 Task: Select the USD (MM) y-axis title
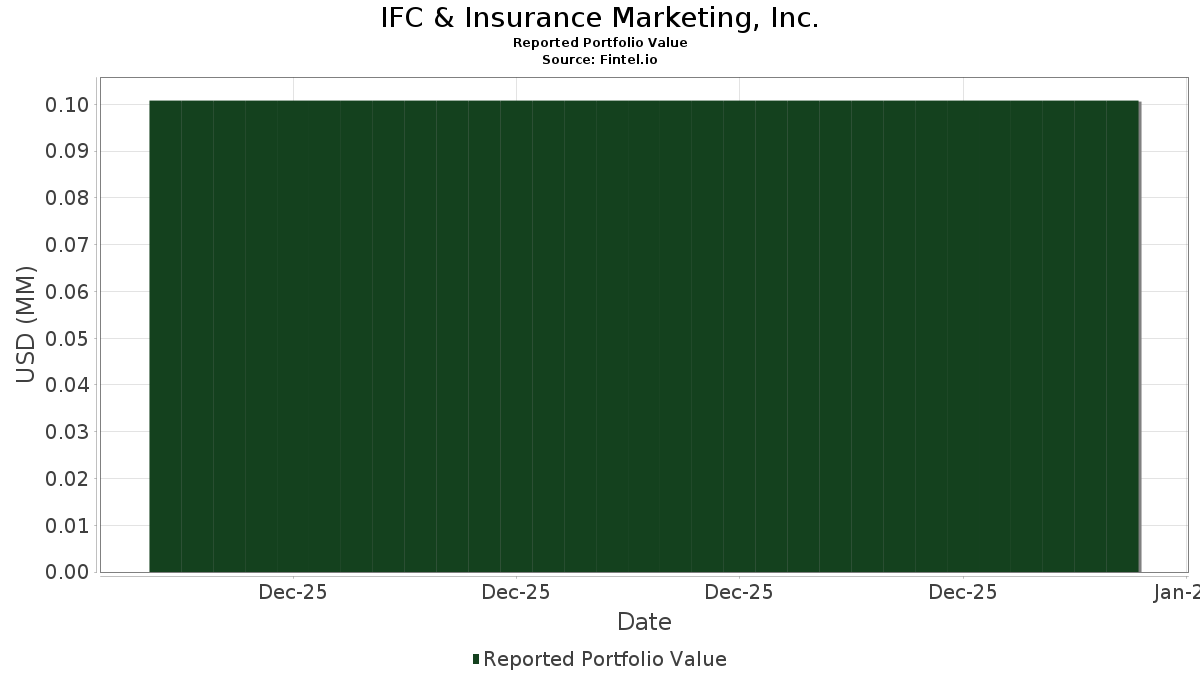pyautogui.click(x=26, y=324)
